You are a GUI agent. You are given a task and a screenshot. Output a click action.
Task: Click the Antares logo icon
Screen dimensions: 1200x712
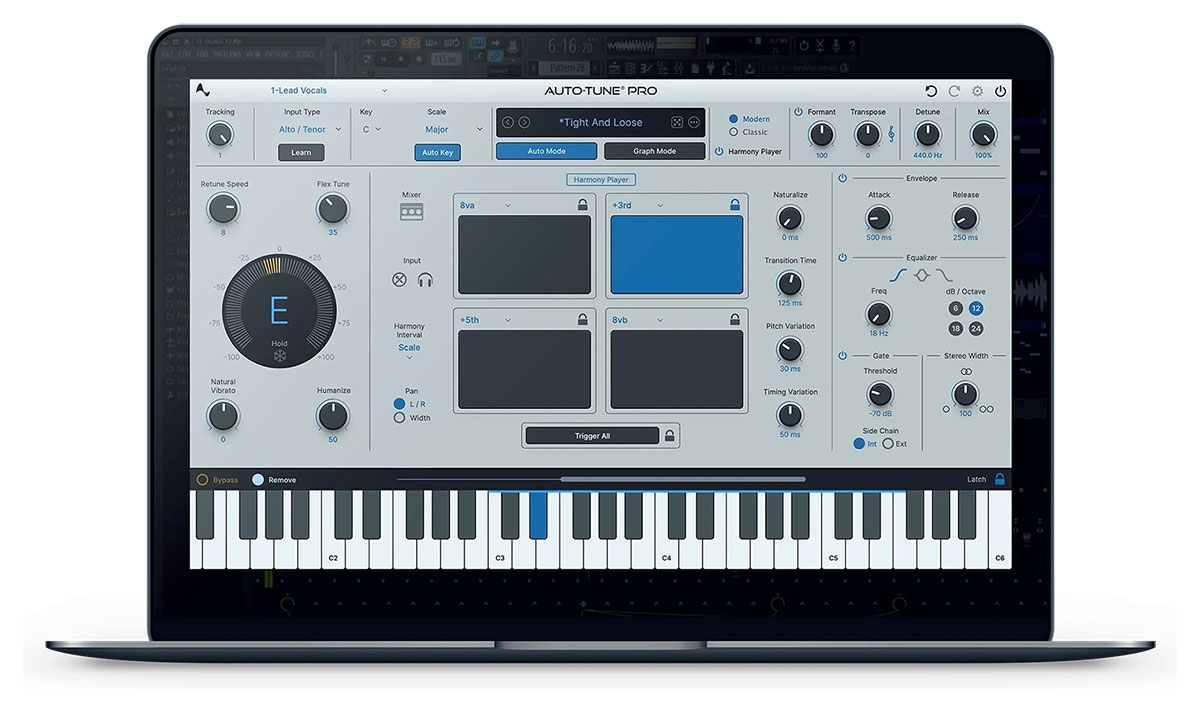pos(204,90)
